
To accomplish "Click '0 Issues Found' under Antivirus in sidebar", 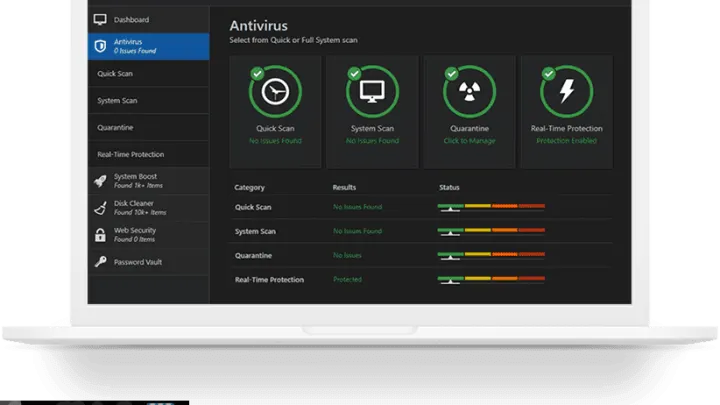I will pos(135,51).
